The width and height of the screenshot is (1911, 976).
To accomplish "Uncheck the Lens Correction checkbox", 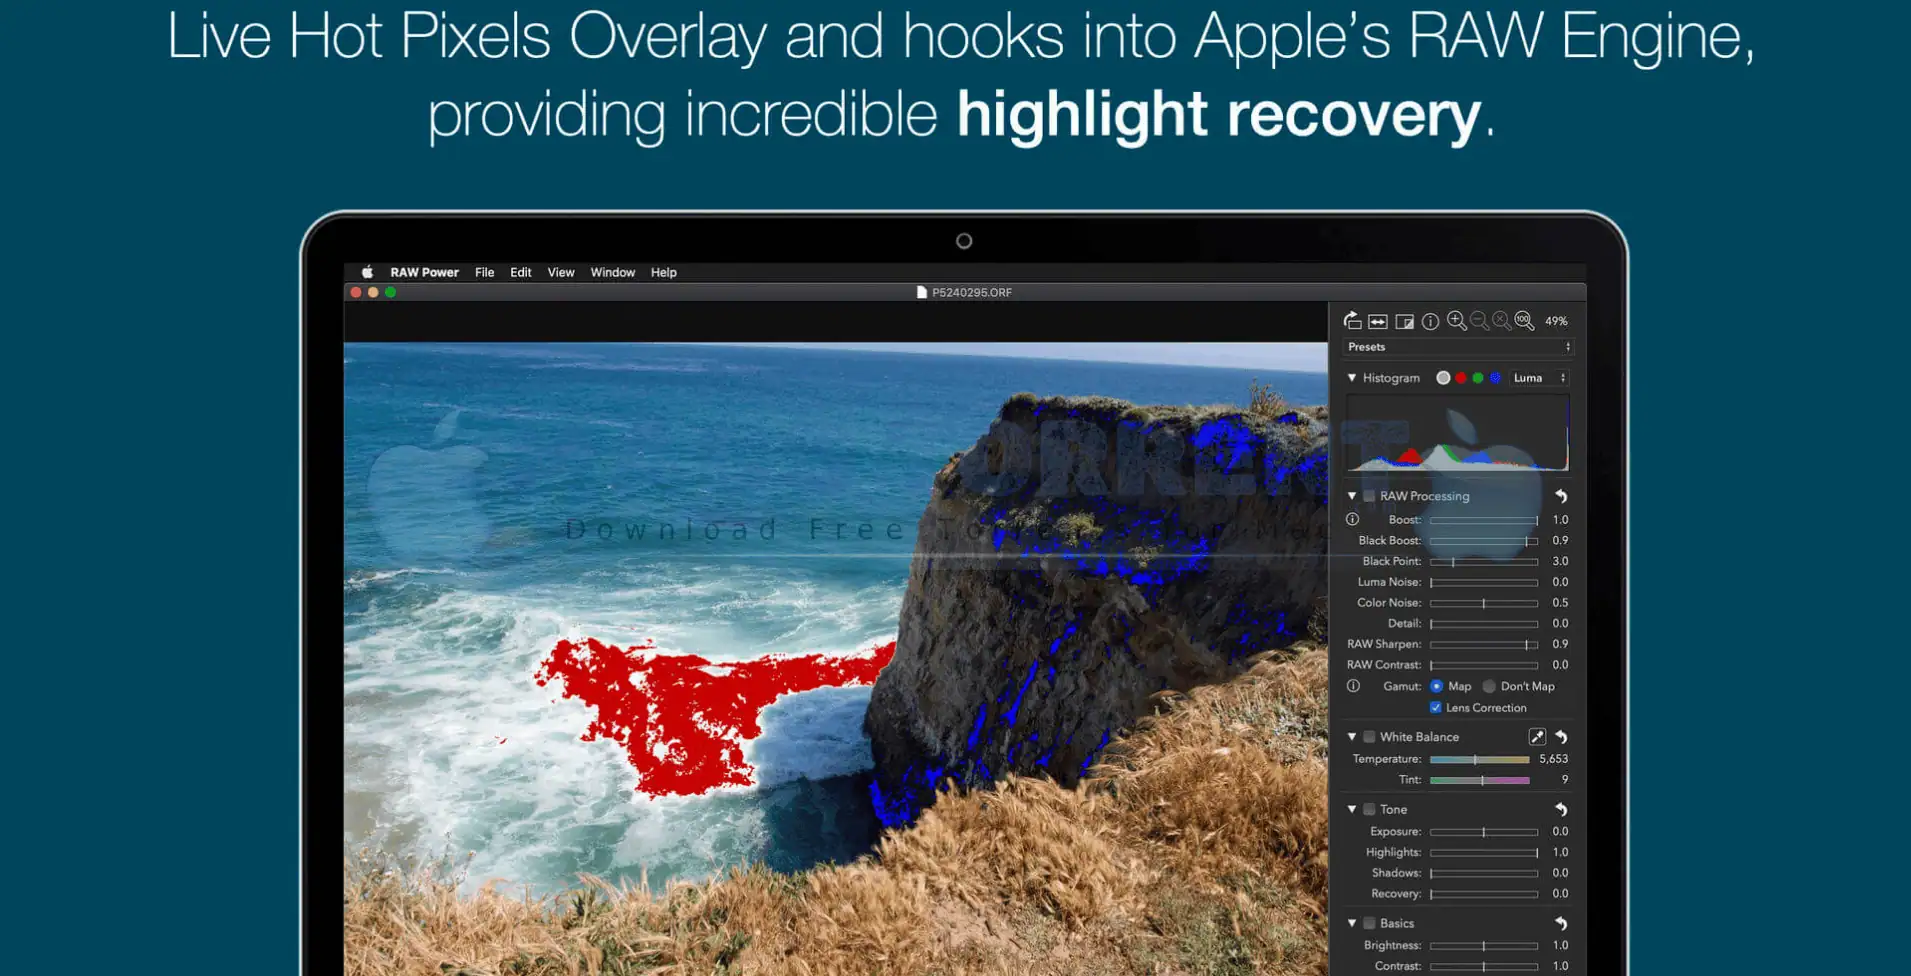I will click(x=1436, y=708).
